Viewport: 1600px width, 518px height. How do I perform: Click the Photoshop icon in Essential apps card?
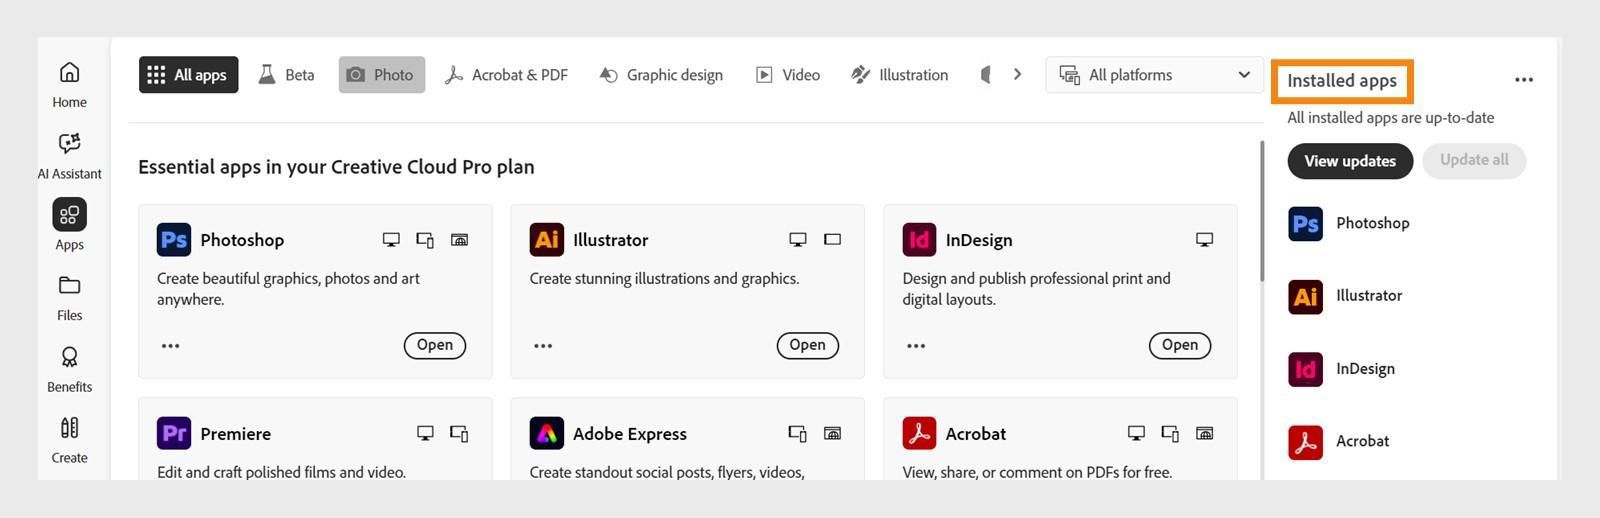(174, 240)
